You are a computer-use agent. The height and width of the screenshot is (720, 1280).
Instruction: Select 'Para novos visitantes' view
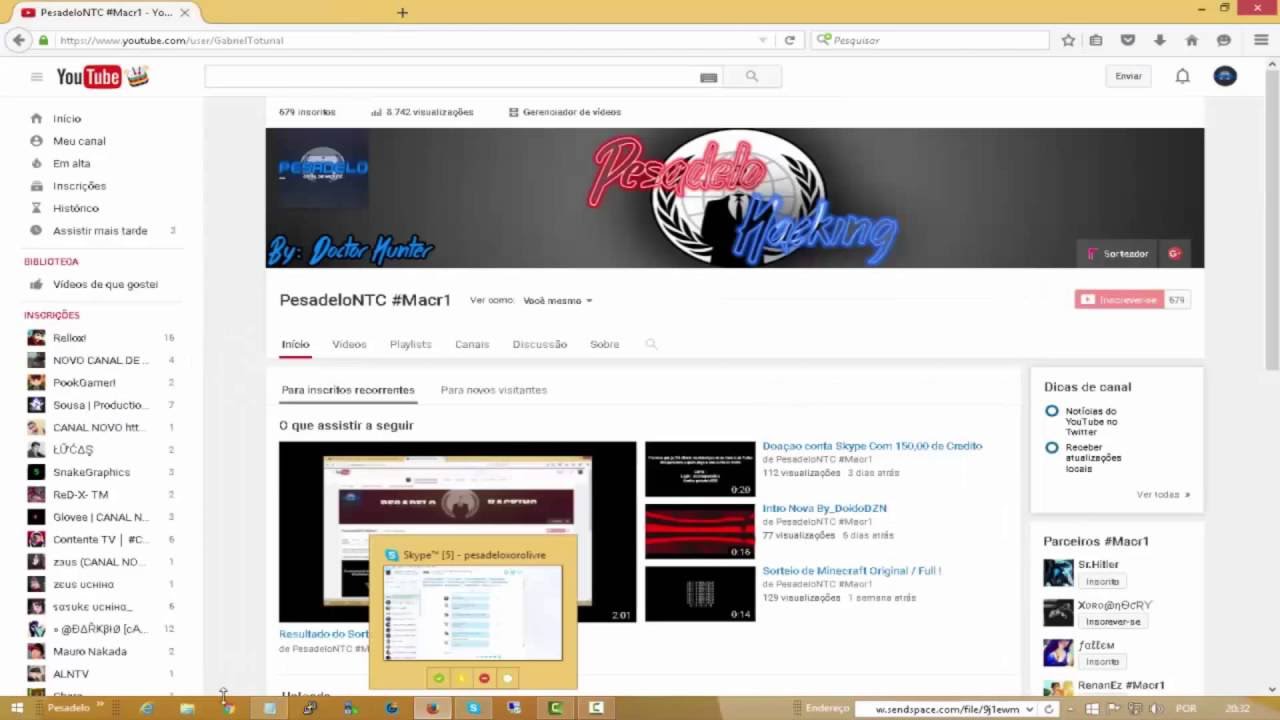point(494,390)
